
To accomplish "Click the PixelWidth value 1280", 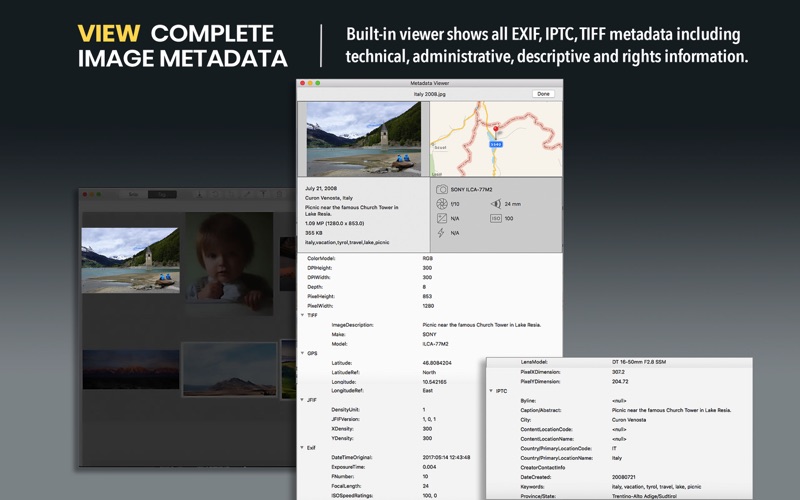I will 428,306.
